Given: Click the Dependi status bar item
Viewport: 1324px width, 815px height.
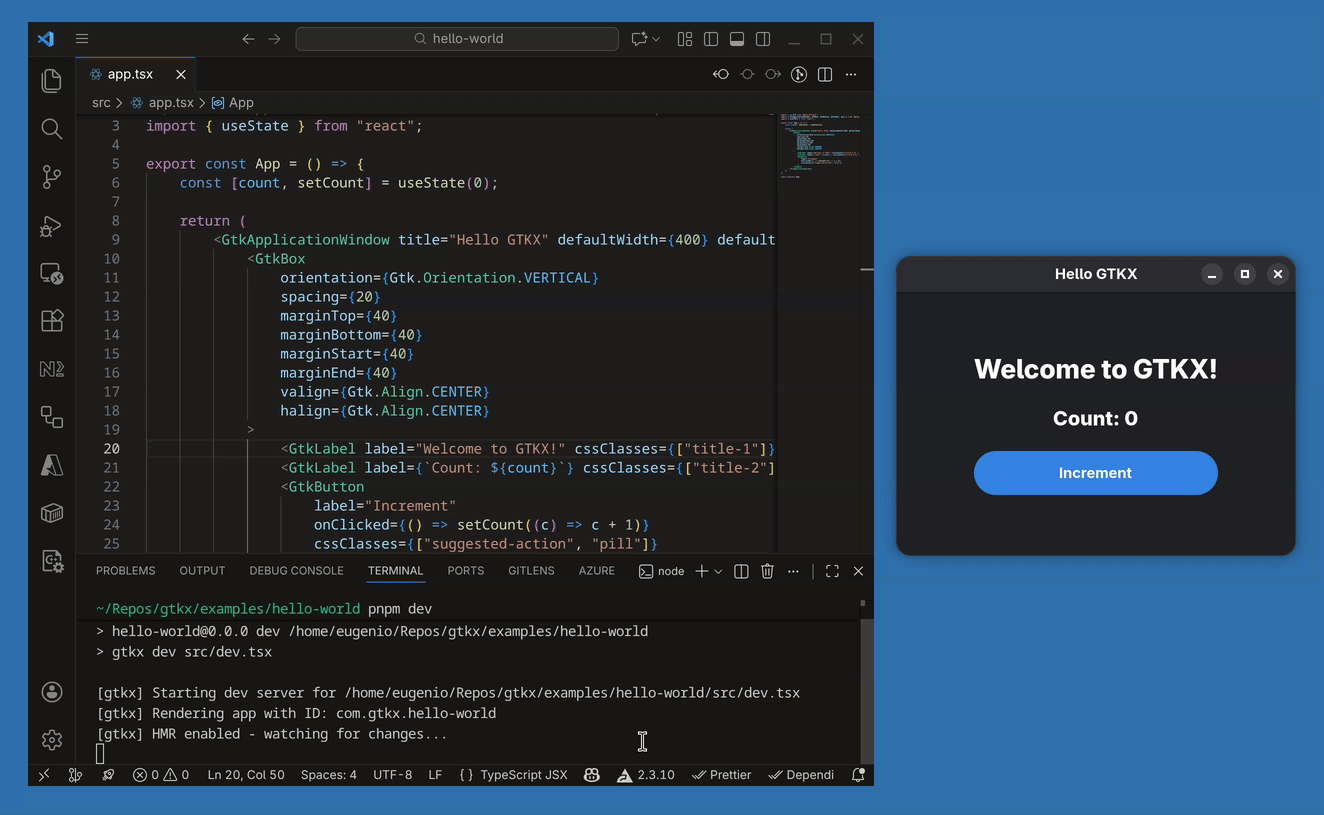Looking at the screenshot, I should click(802, 775).
